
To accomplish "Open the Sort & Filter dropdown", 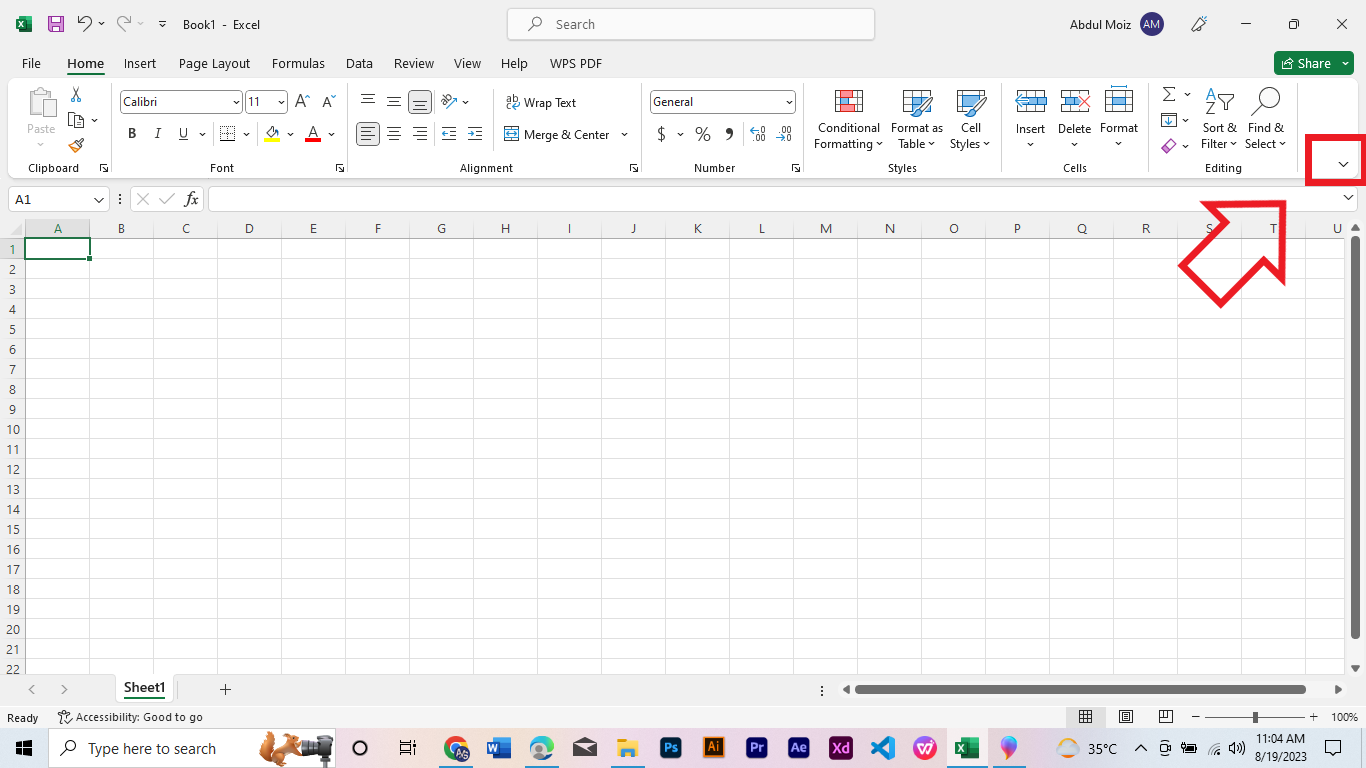I will 1219,120.
